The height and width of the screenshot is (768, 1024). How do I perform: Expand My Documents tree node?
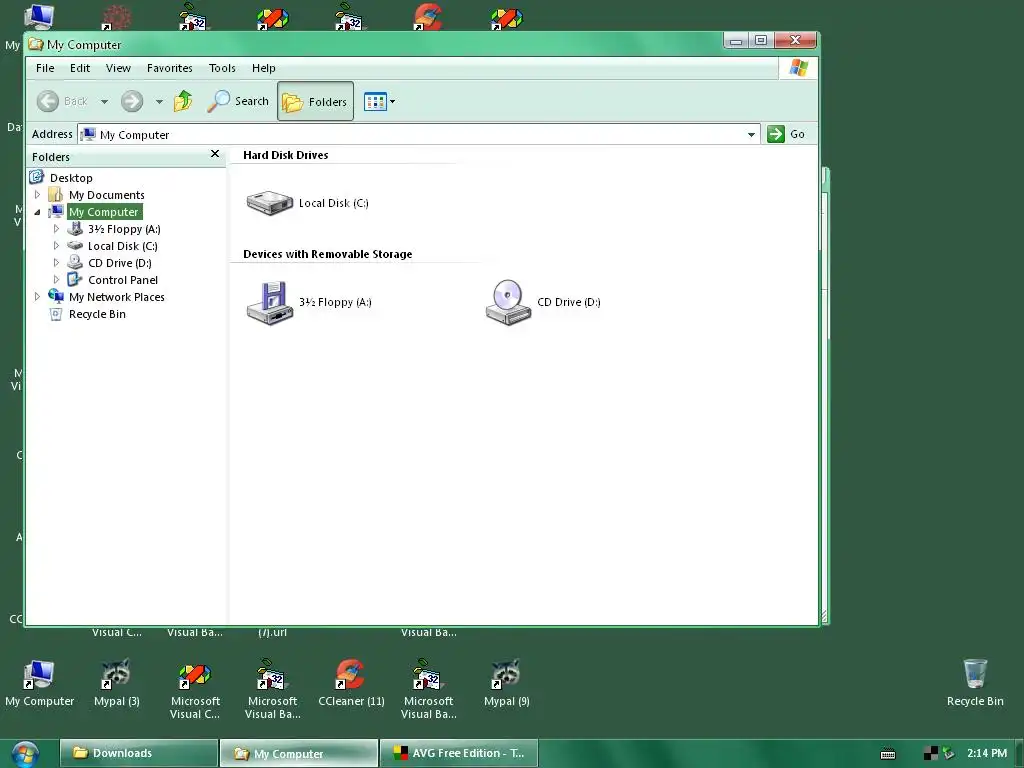37,195
